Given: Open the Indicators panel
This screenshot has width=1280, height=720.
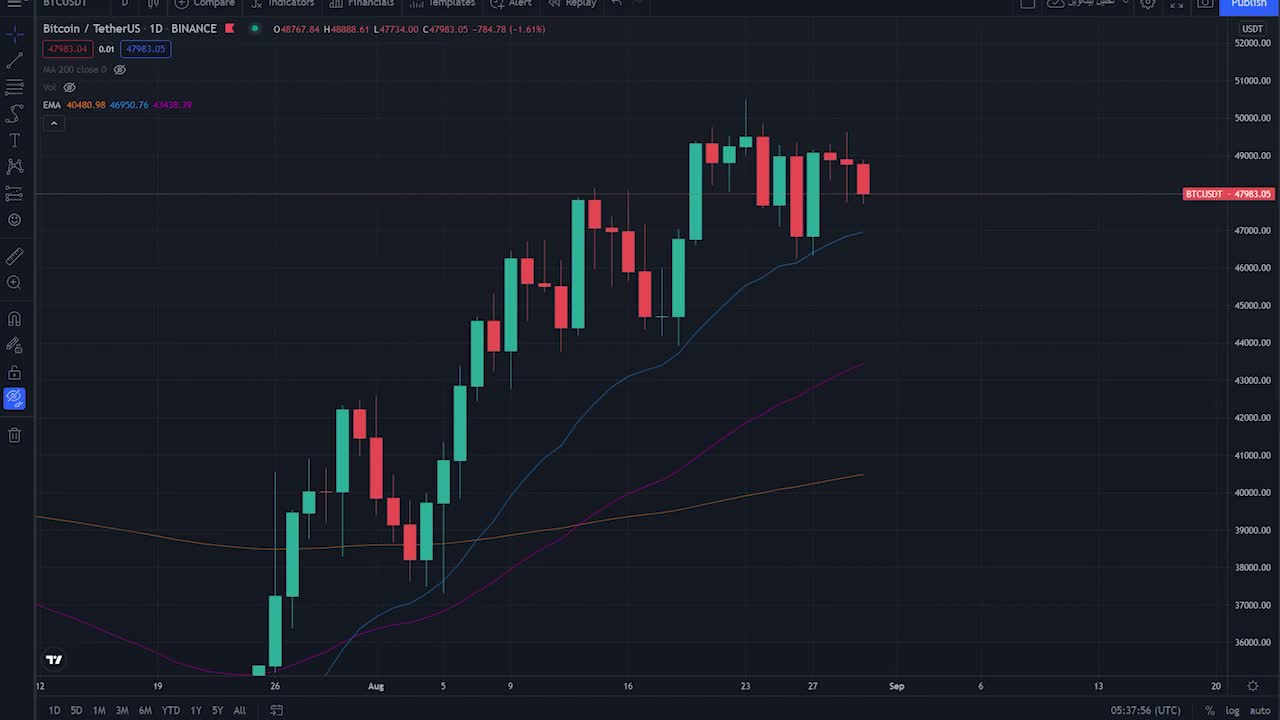Looking at the screenshot, I should pos(283,4).
